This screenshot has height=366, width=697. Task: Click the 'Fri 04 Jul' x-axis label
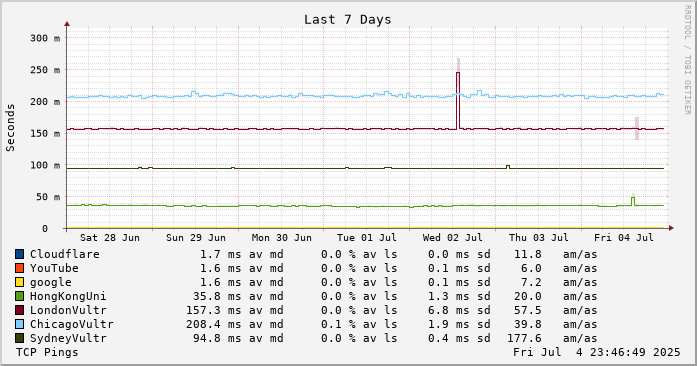click(624, 237)
